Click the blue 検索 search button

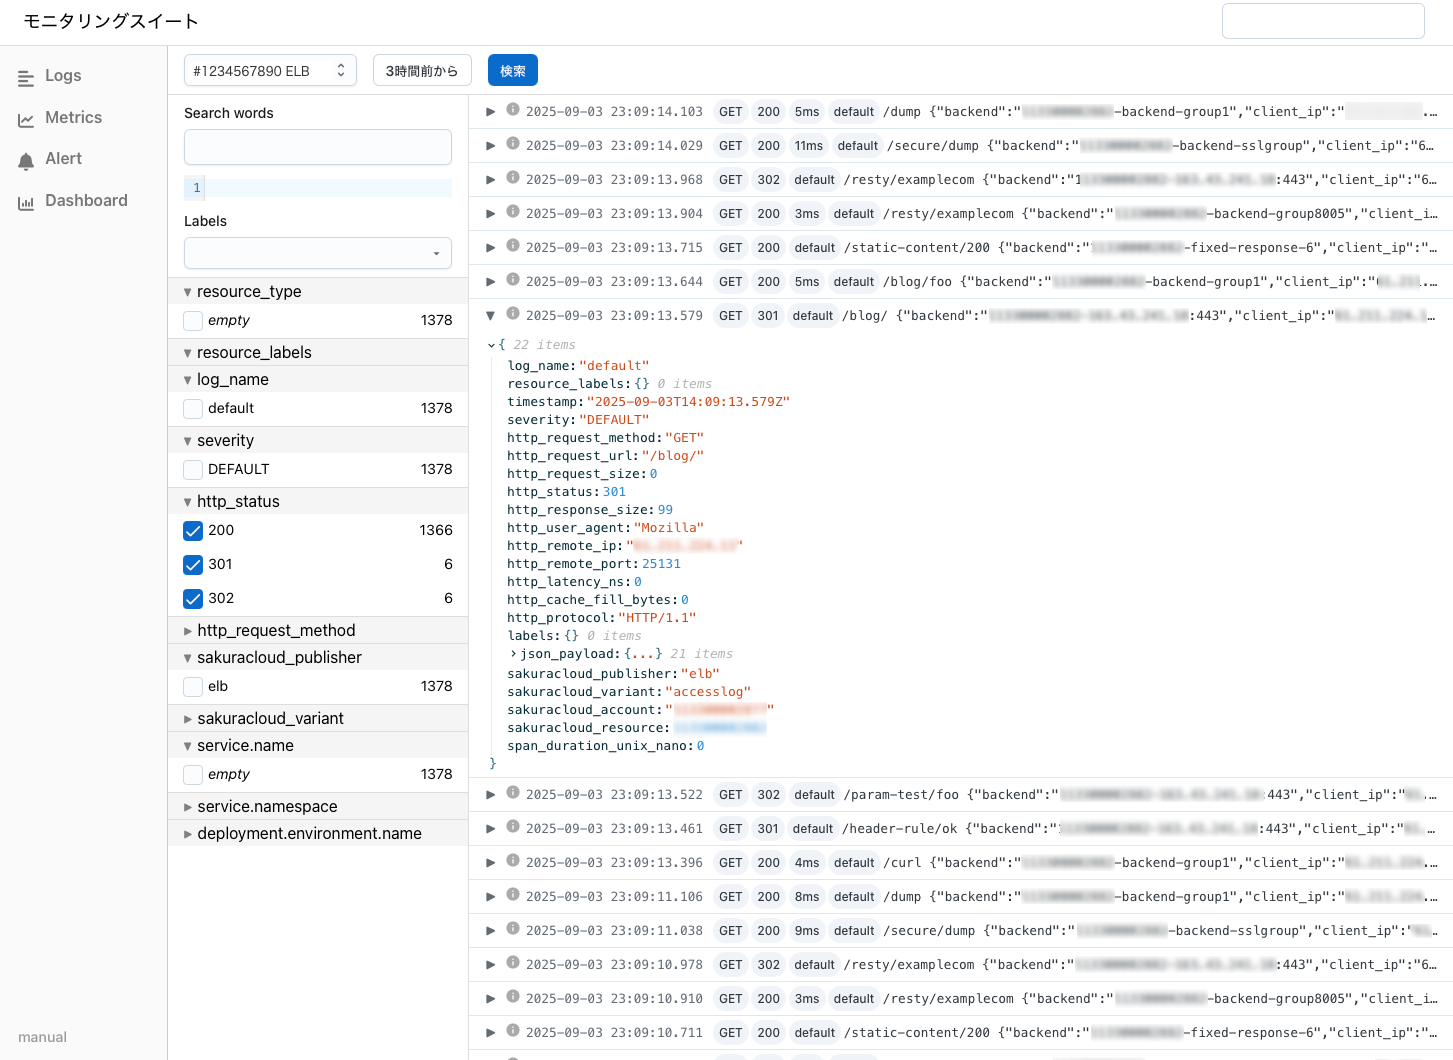(512, 71)
